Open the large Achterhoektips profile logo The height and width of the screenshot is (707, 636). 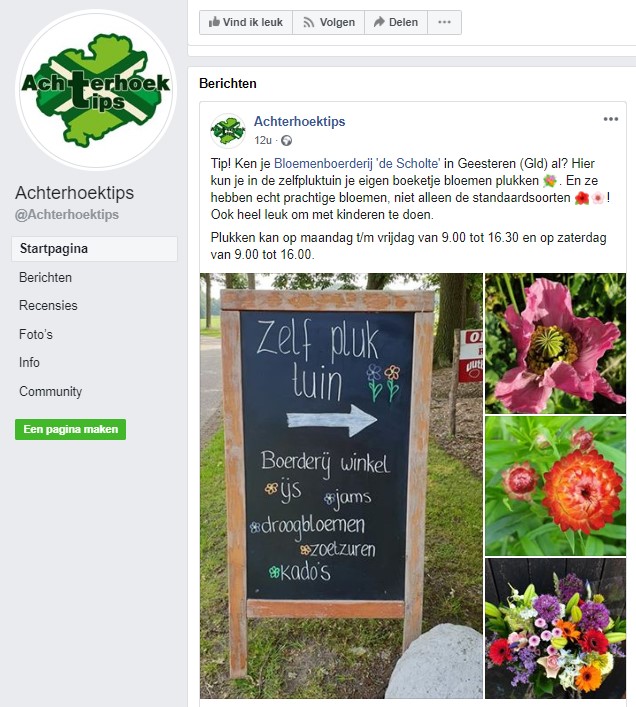[96, 90]
